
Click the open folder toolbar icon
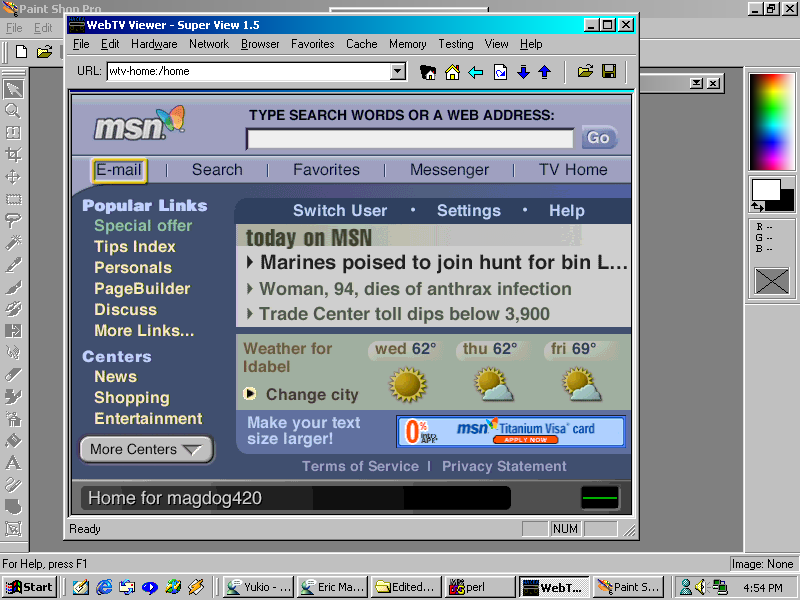(x=585, y=72)
